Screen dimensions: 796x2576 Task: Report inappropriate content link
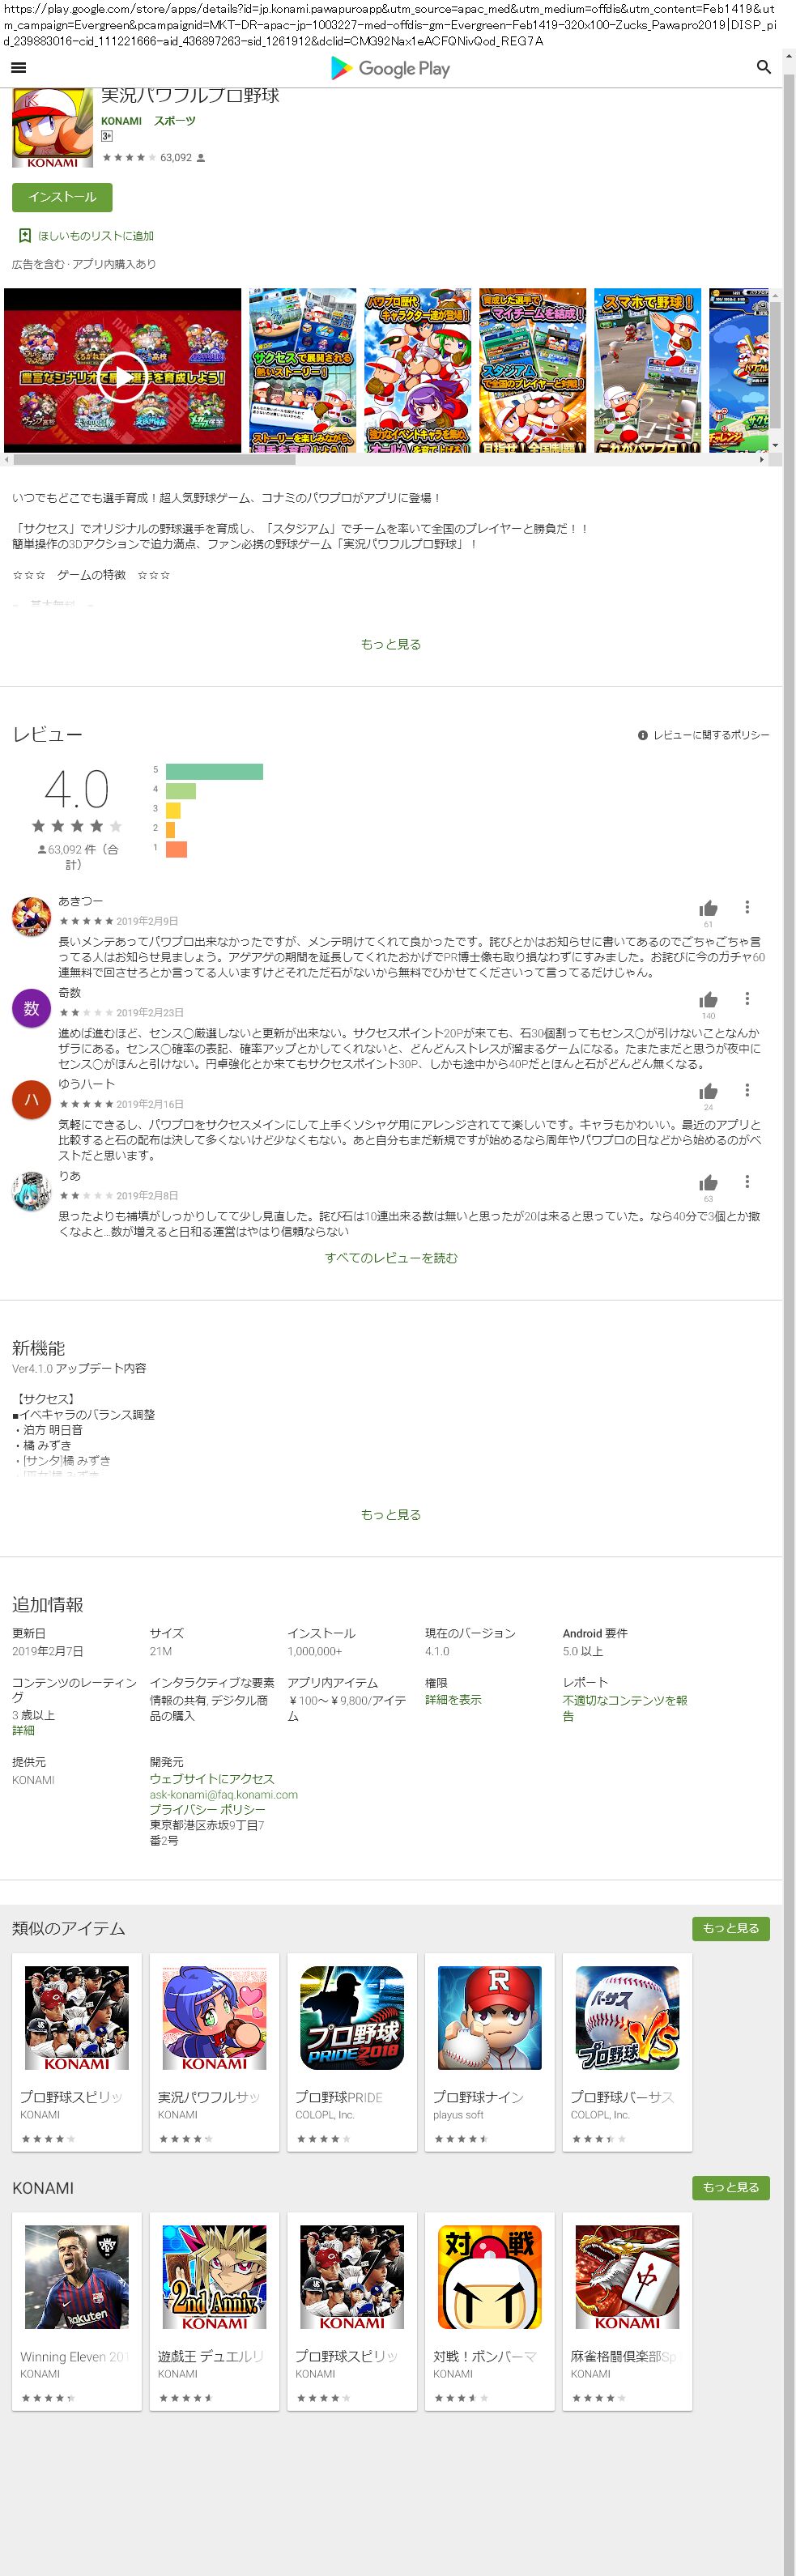[x=625, y=1707]
